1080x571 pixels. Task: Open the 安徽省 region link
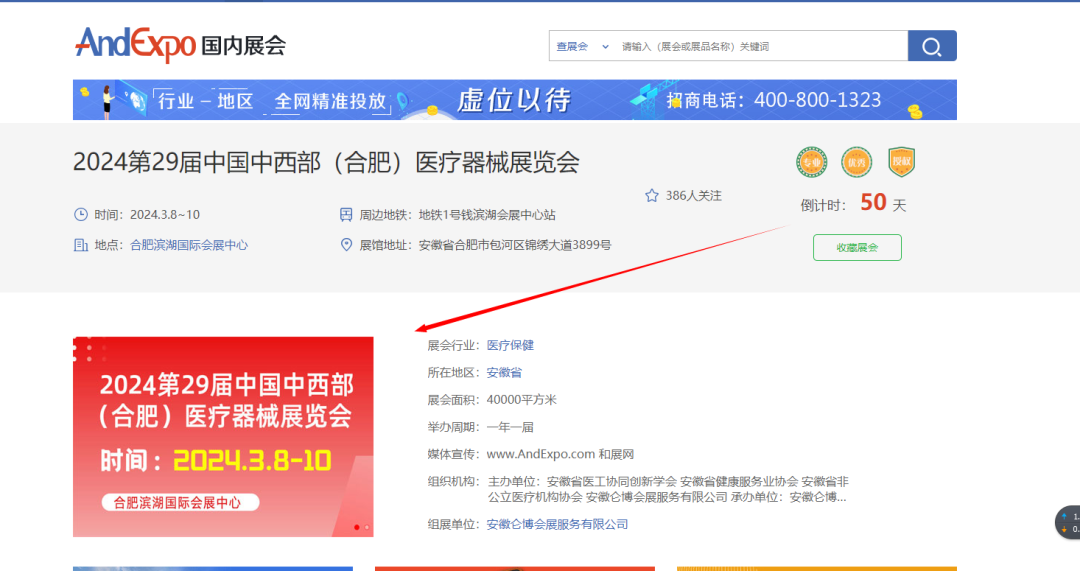click(504, 373)
